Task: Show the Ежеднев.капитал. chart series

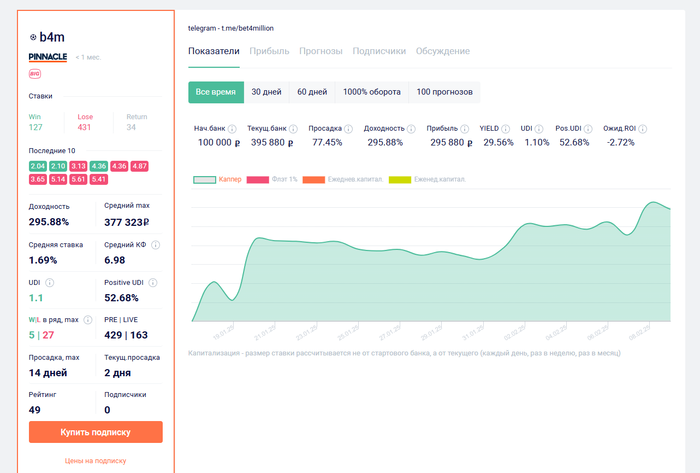Action: coord(333,180)
